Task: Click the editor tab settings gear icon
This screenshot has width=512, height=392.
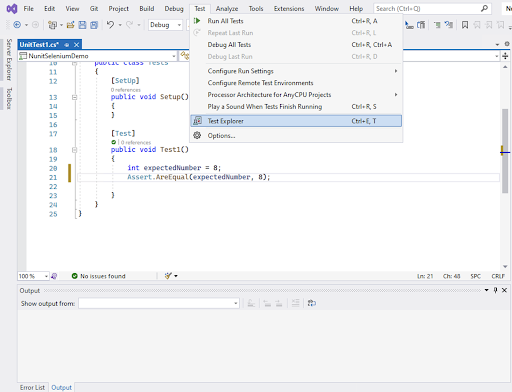Action: (507, 44)
